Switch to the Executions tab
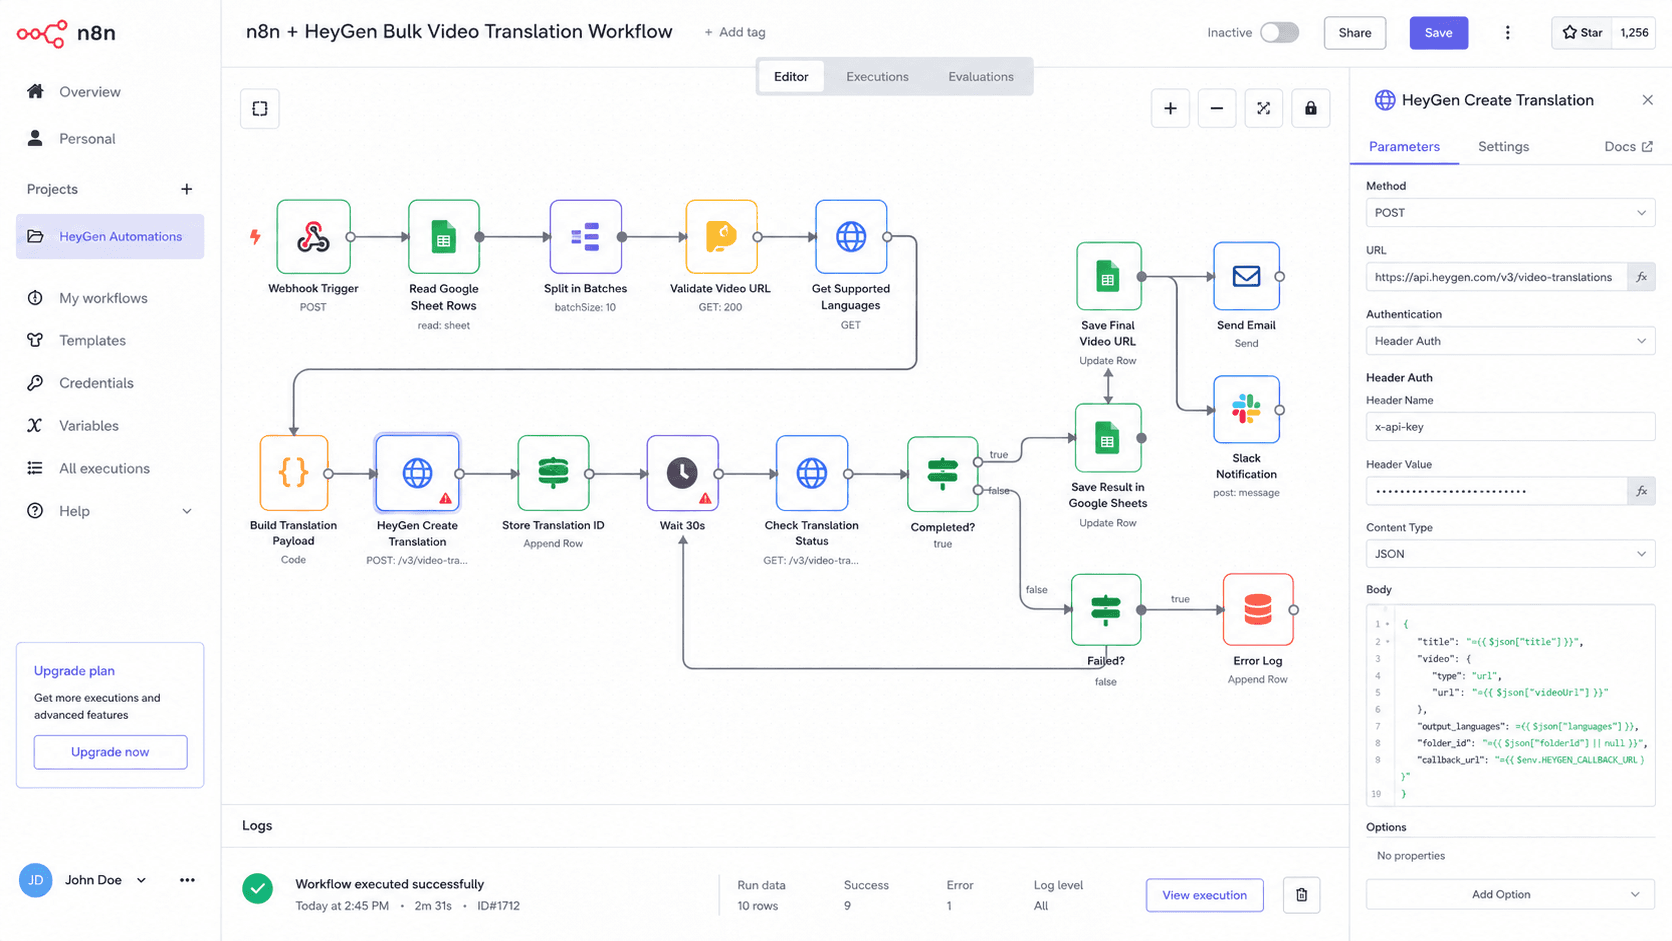Viewport: 1672px width, 941px height. [x=877, y=77]
